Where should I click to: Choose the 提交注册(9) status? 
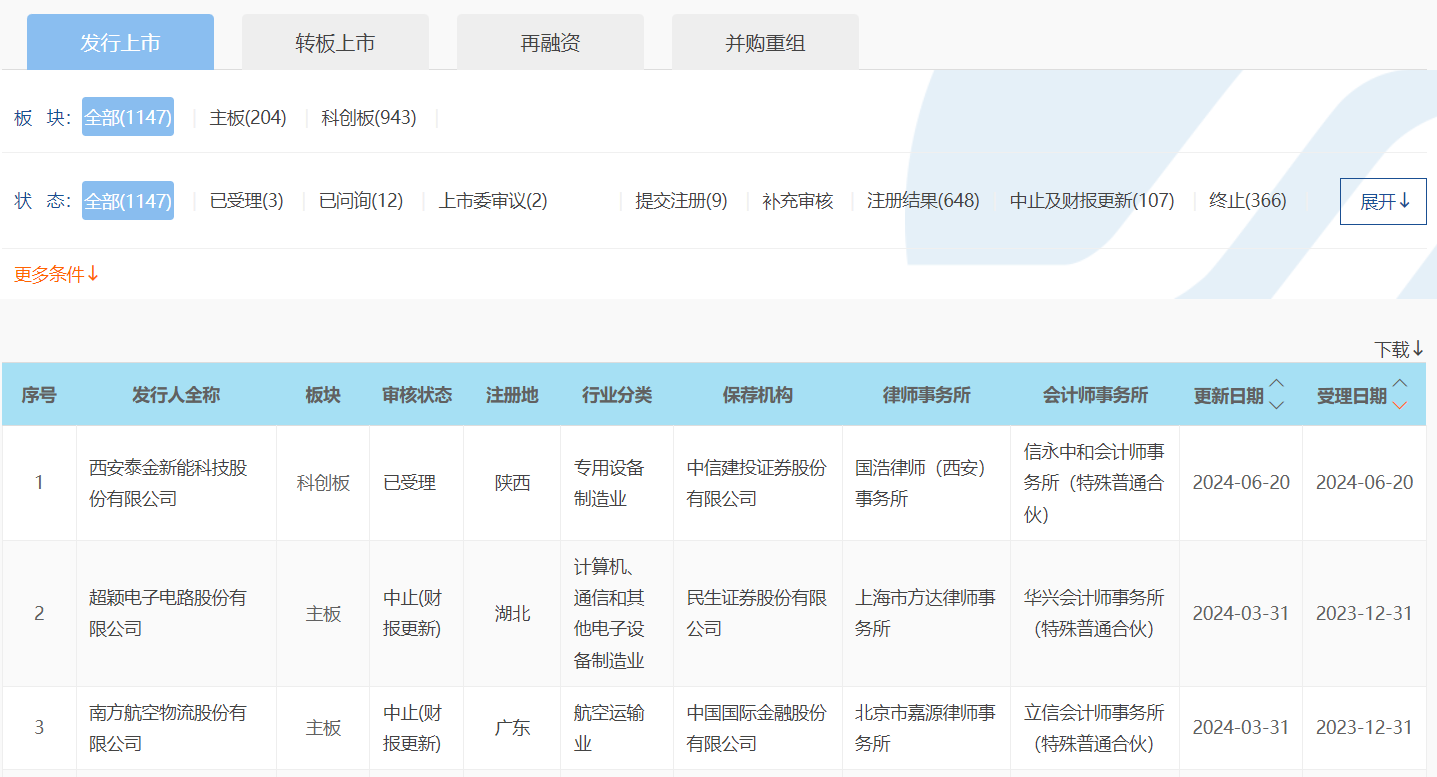coord(681,200)
